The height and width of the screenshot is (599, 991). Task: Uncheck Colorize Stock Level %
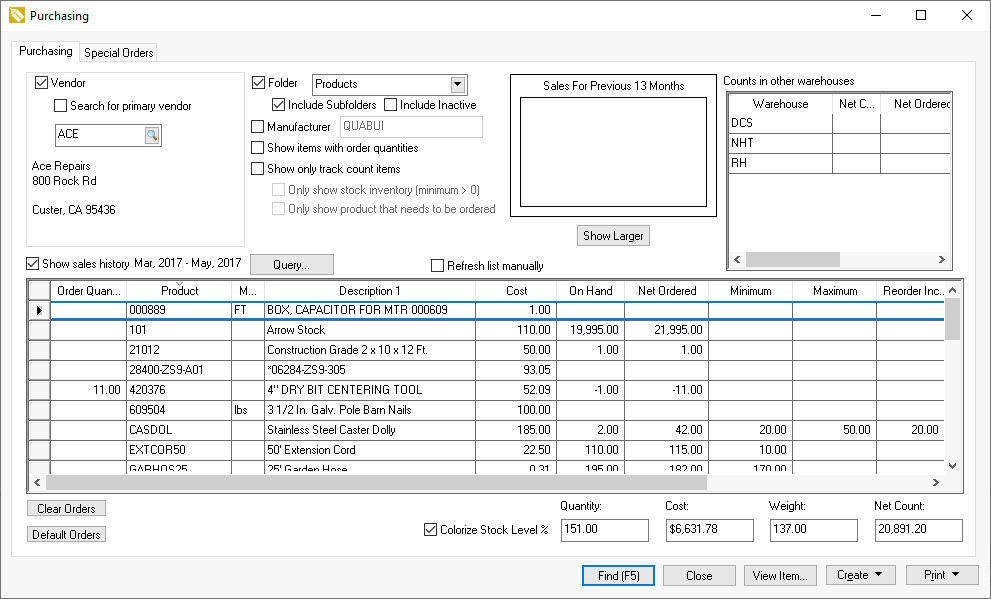(x=430, y=529)
